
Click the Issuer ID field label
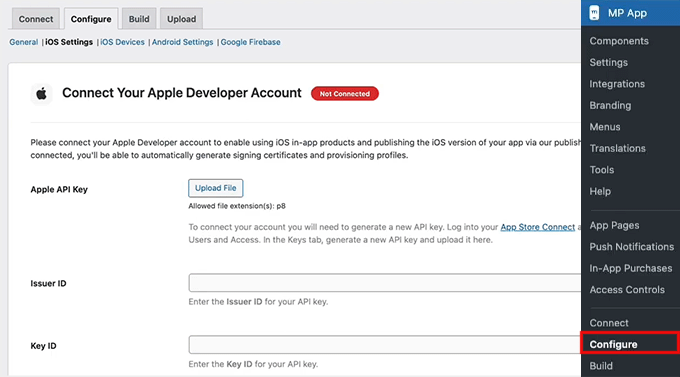(48, 283)
